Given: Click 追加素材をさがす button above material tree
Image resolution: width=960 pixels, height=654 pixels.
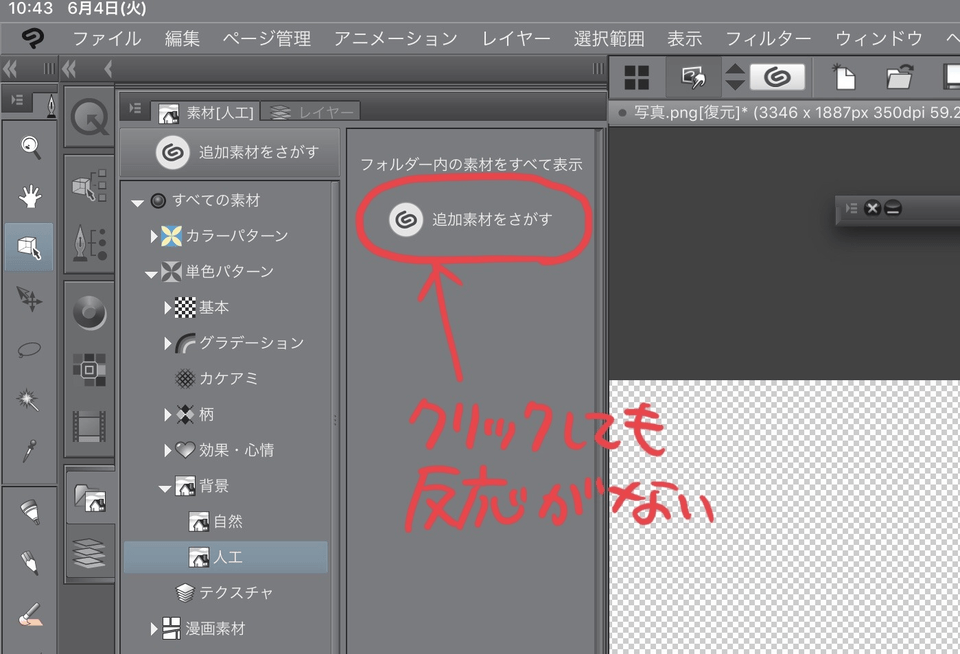Looking at the screenshot, I should click(x=238, y=152).
